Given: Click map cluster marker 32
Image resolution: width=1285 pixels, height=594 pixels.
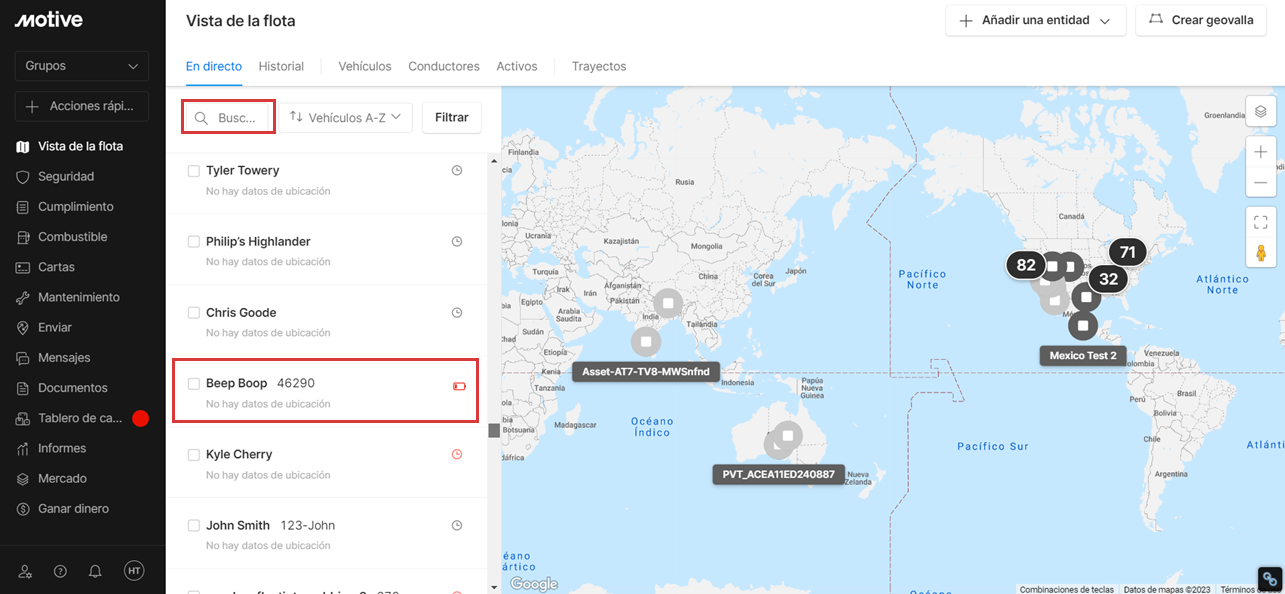Looking at the screenshot, I should pyautogui.click(x=1108, y=279).
